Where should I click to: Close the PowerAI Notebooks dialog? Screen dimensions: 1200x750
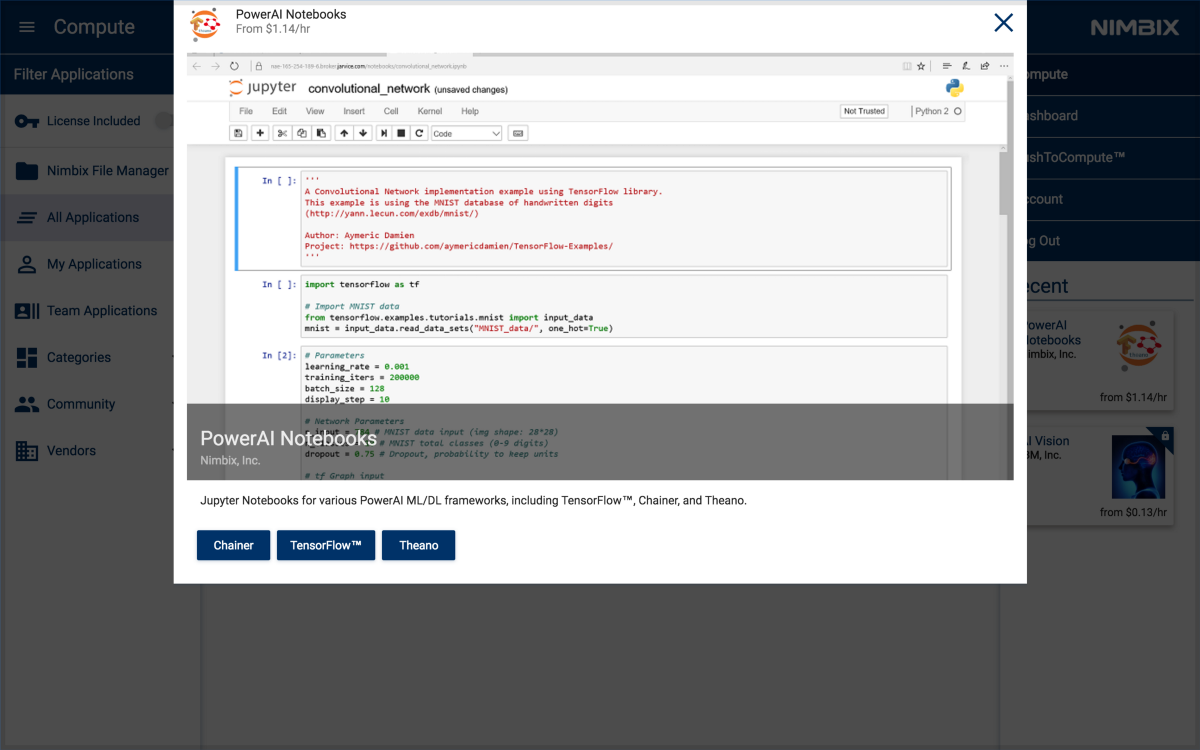[x=1003, y=22]
